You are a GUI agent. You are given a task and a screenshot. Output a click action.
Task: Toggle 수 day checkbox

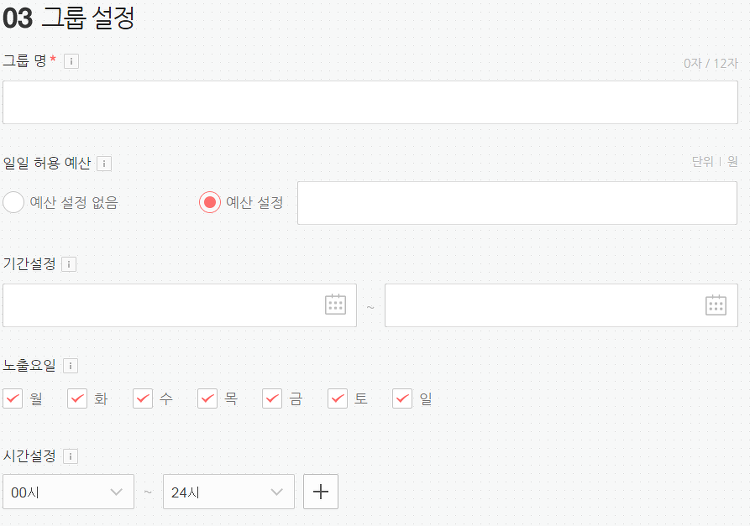pyautogui.click(x=143, y=398)
